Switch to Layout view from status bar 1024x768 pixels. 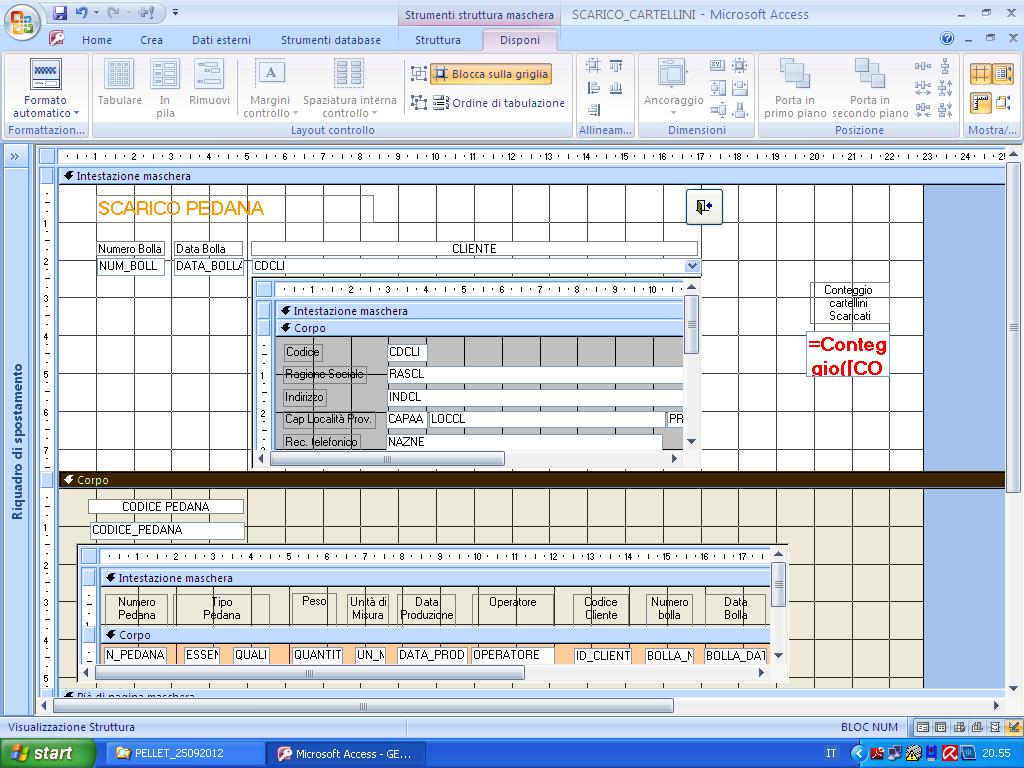pyautogui.click(x=995, y=727)
